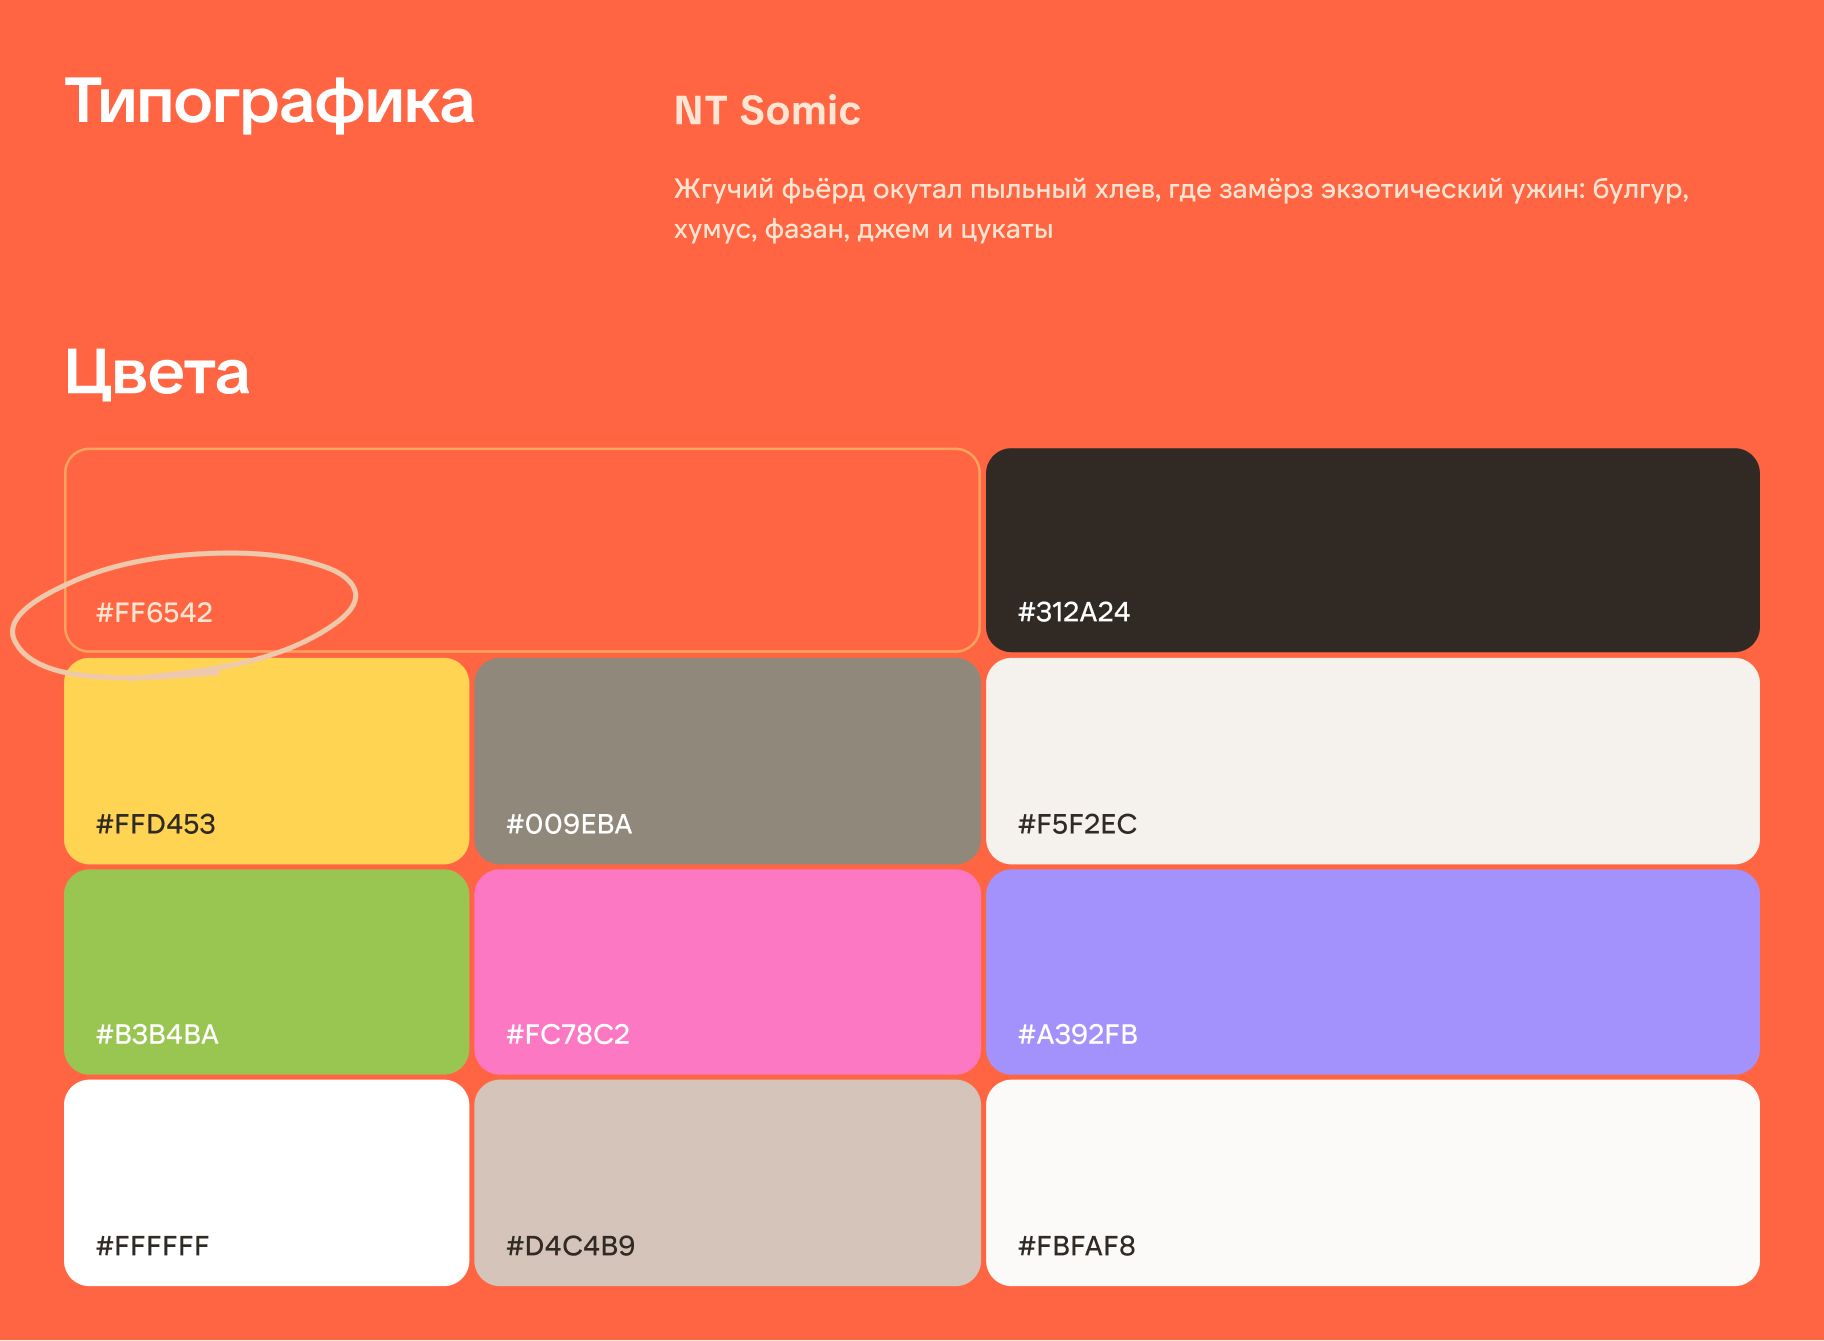Viewport: 1824px width, 1341px height.
Task: Pick the light #FBFAF8 swatch
Action: click(1372, 1183)
